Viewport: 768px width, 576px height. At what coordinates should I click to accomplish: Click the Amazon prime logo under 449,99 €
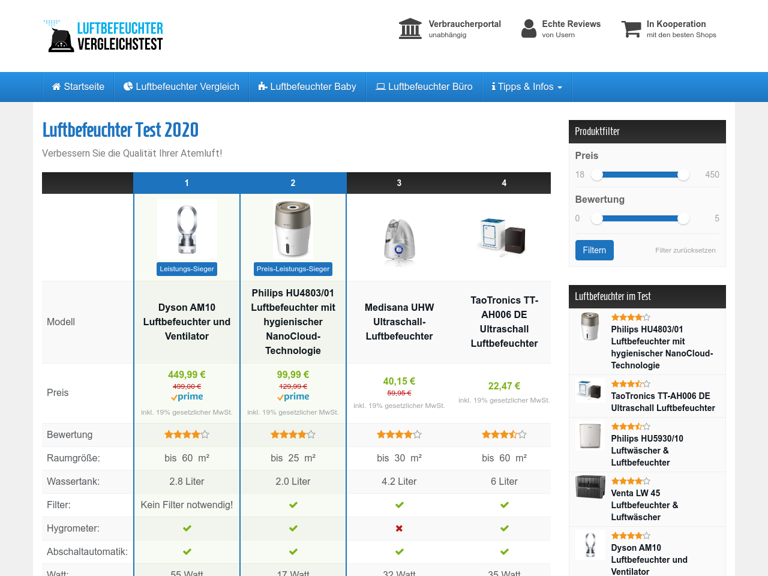[x=187, y=397]
